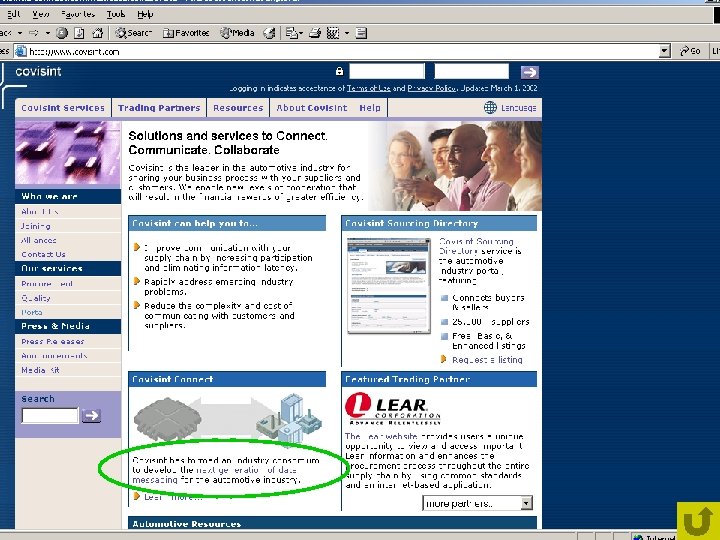This screenshot has width=720, height=540.
Task: Click the login submit arrow button
Action: point(529,72)
